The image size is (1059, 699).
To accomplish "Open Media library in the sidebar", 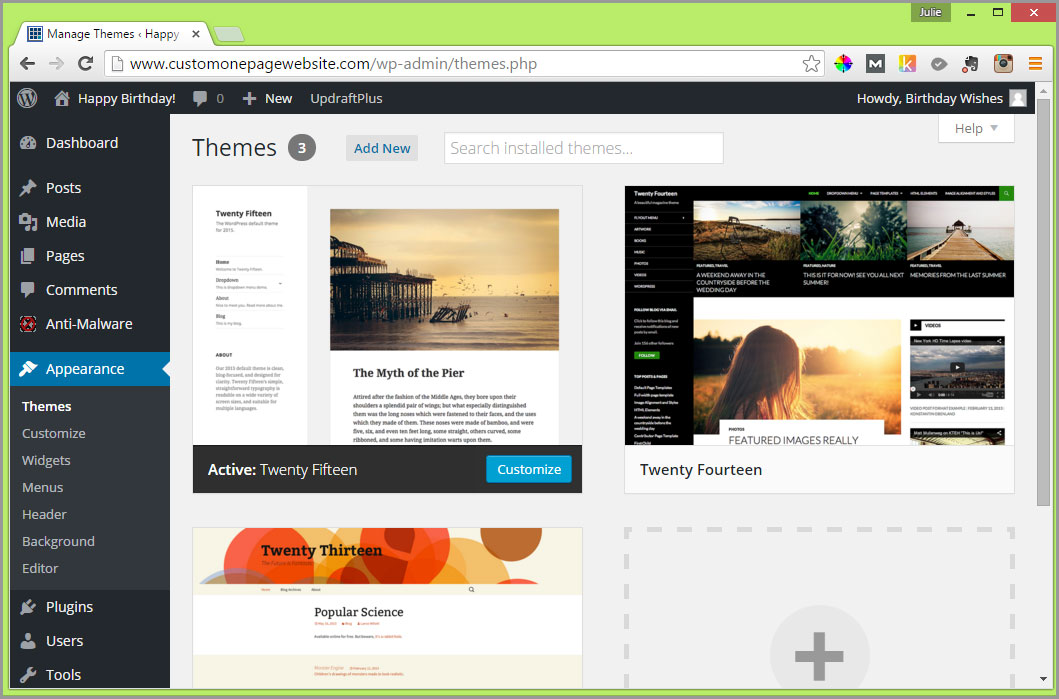I will click(66, 222).
